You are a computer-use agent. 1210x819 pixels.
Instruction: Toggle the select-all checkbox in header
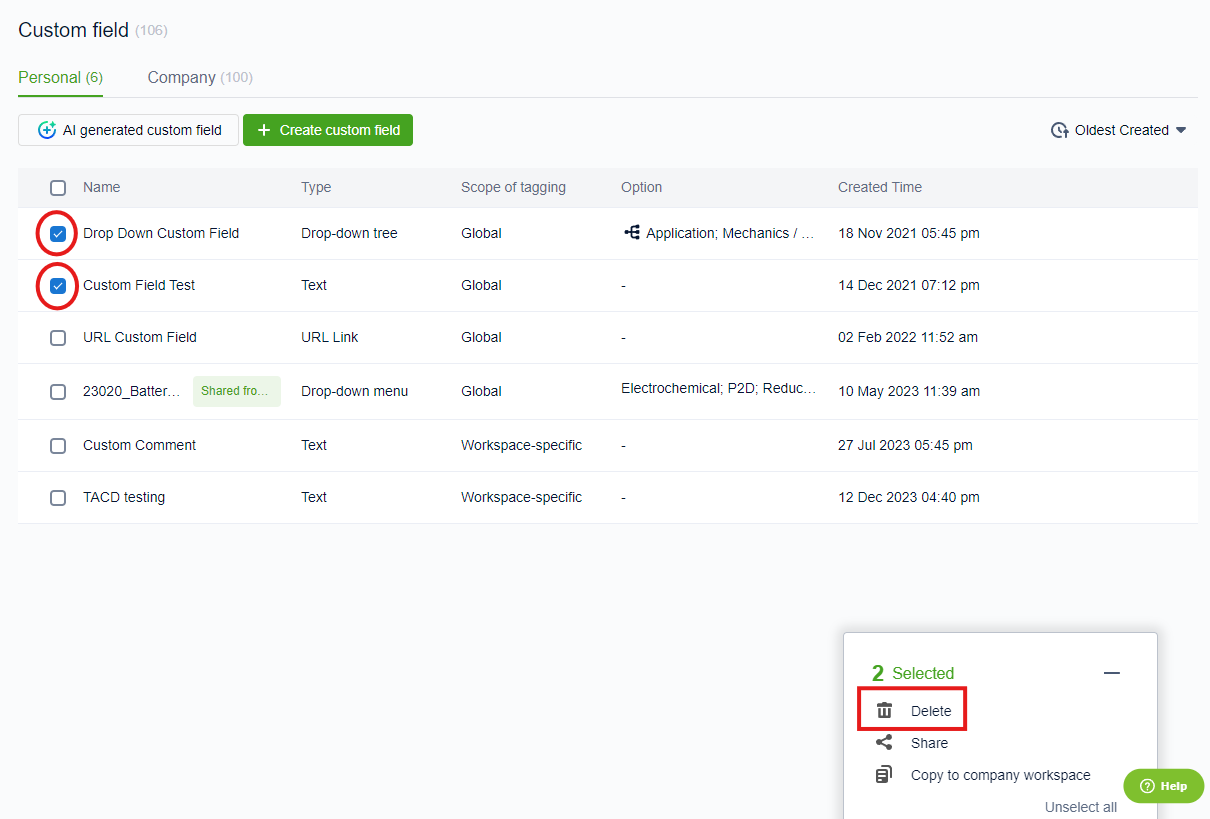coord(58,187)
